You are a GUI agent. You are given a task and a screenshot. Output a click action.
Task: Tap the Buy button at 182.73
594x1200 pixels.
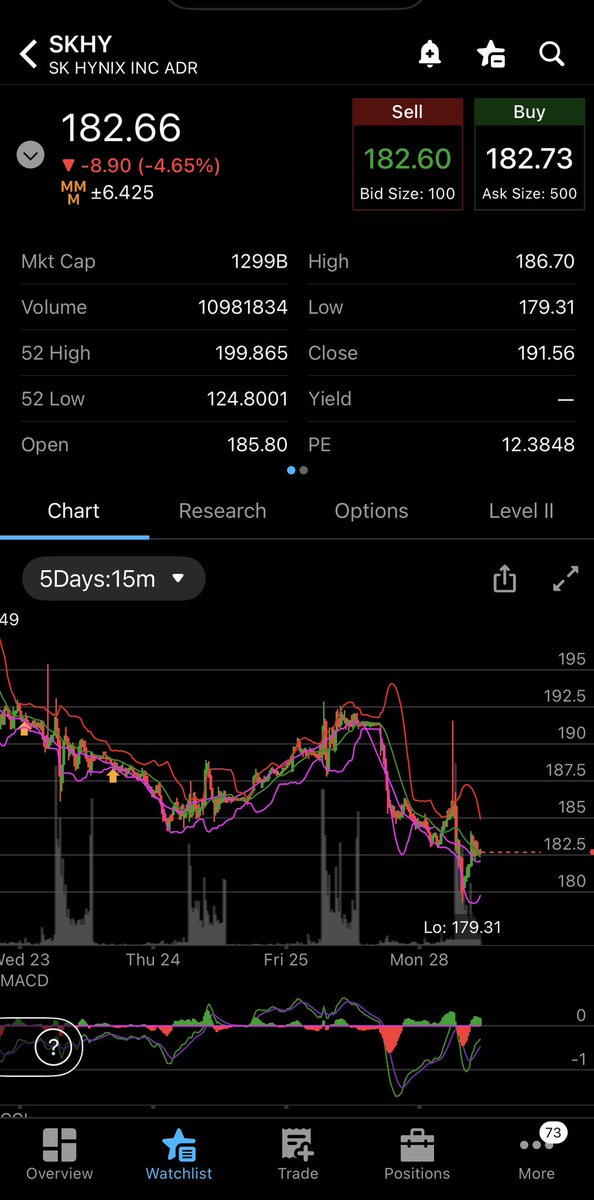coord(529,154)
